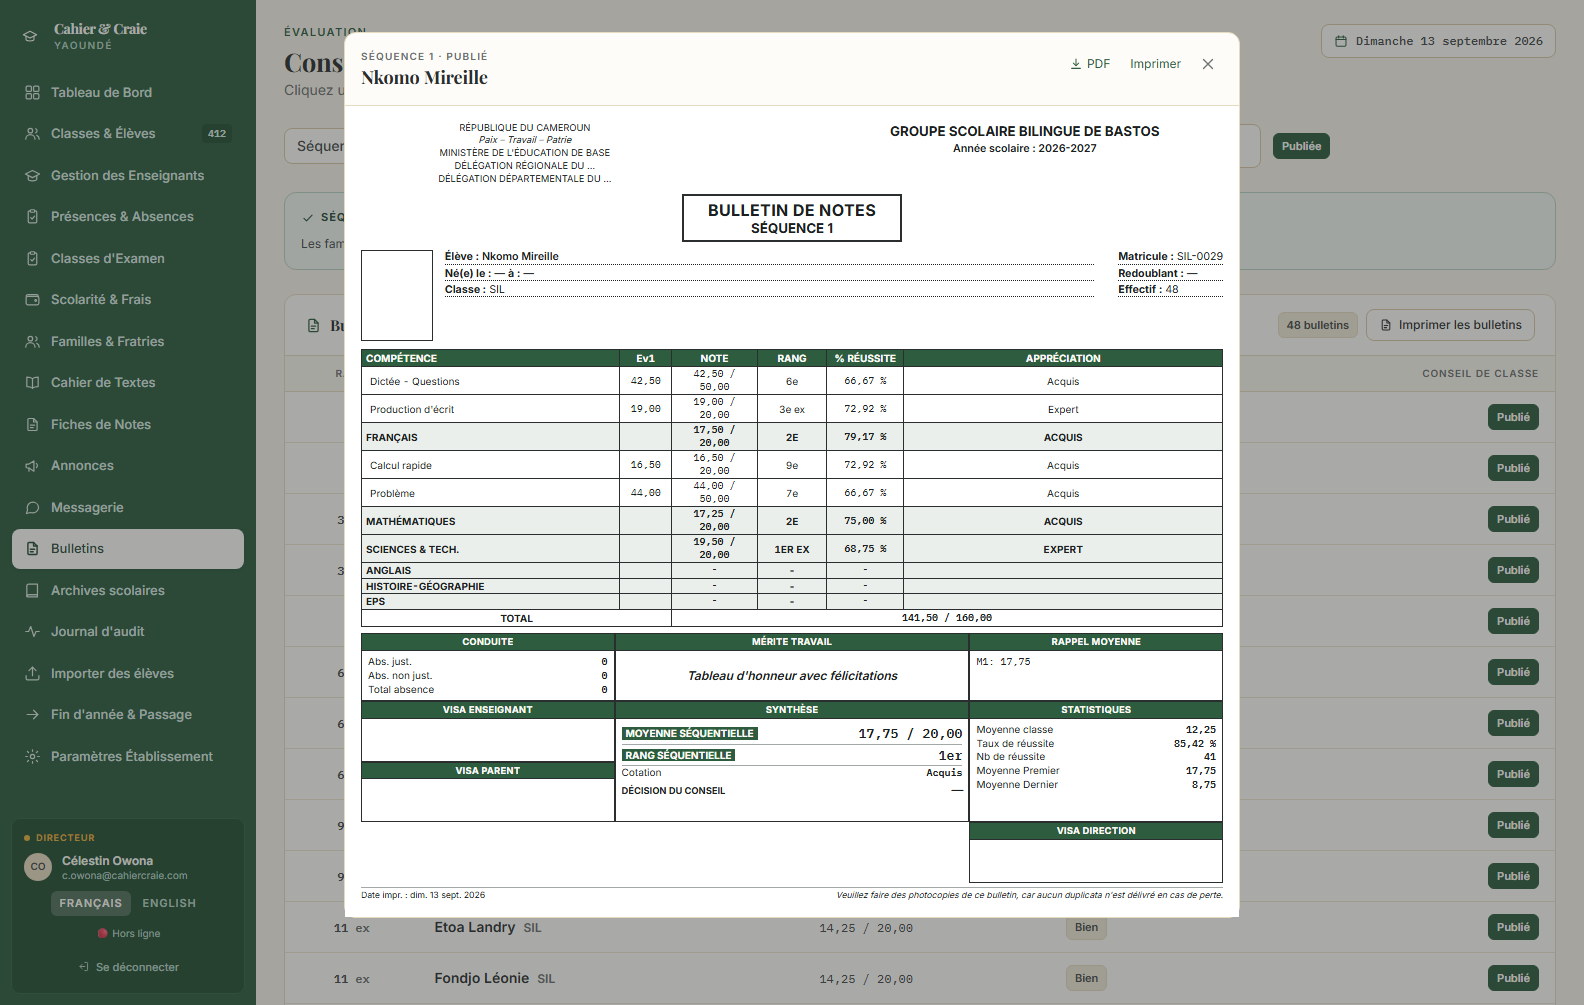The width and height of the screenshot is (1584, 1005).
Task: Open Classes & Élèves icon
Action: pyautogui.click(x=32, y=133)
